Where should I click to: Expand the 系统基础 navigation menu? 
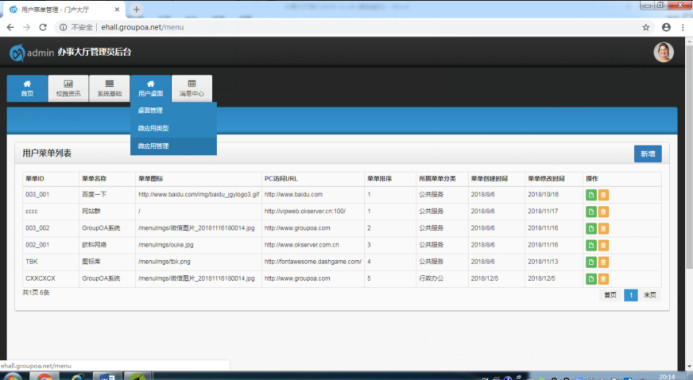pyautogui.click(x=109, y=88)
